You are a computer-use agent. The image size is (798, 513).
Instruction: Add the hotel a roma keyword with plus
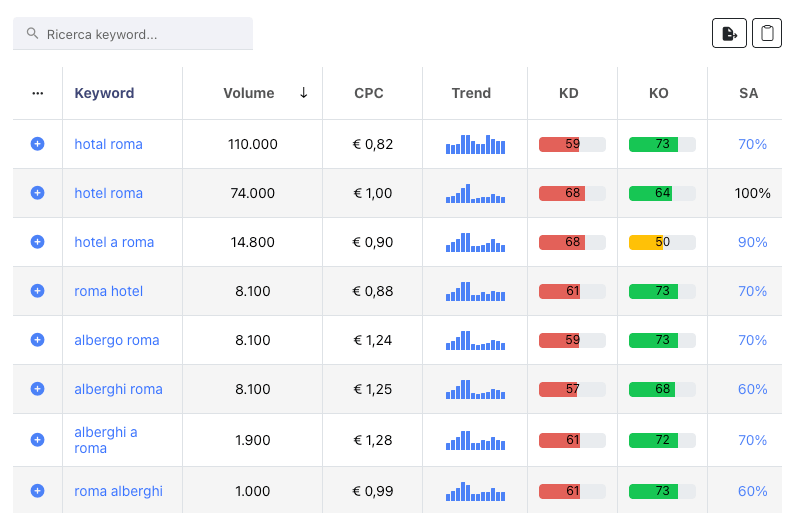pyautogui.click(x=37, y=242)
